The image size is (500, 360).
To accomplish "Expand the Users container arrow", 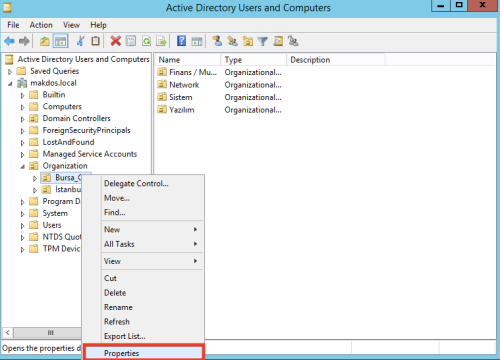I will click(22, 226).
